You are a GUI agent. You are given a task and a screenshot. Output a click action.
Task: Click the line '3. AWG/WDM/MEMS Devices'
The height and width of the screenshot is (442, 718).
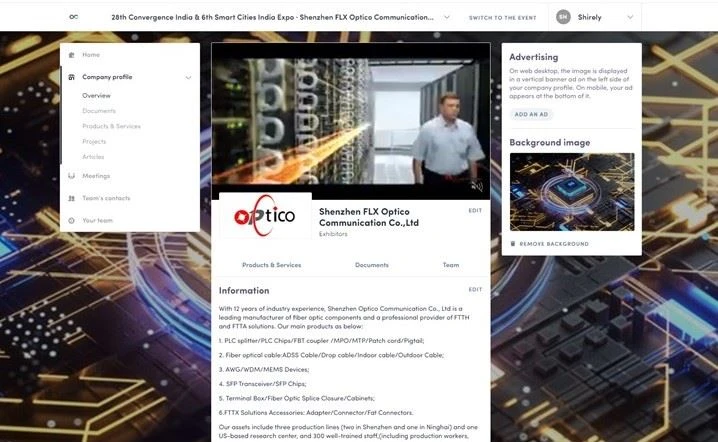click(x=264, y=369)
